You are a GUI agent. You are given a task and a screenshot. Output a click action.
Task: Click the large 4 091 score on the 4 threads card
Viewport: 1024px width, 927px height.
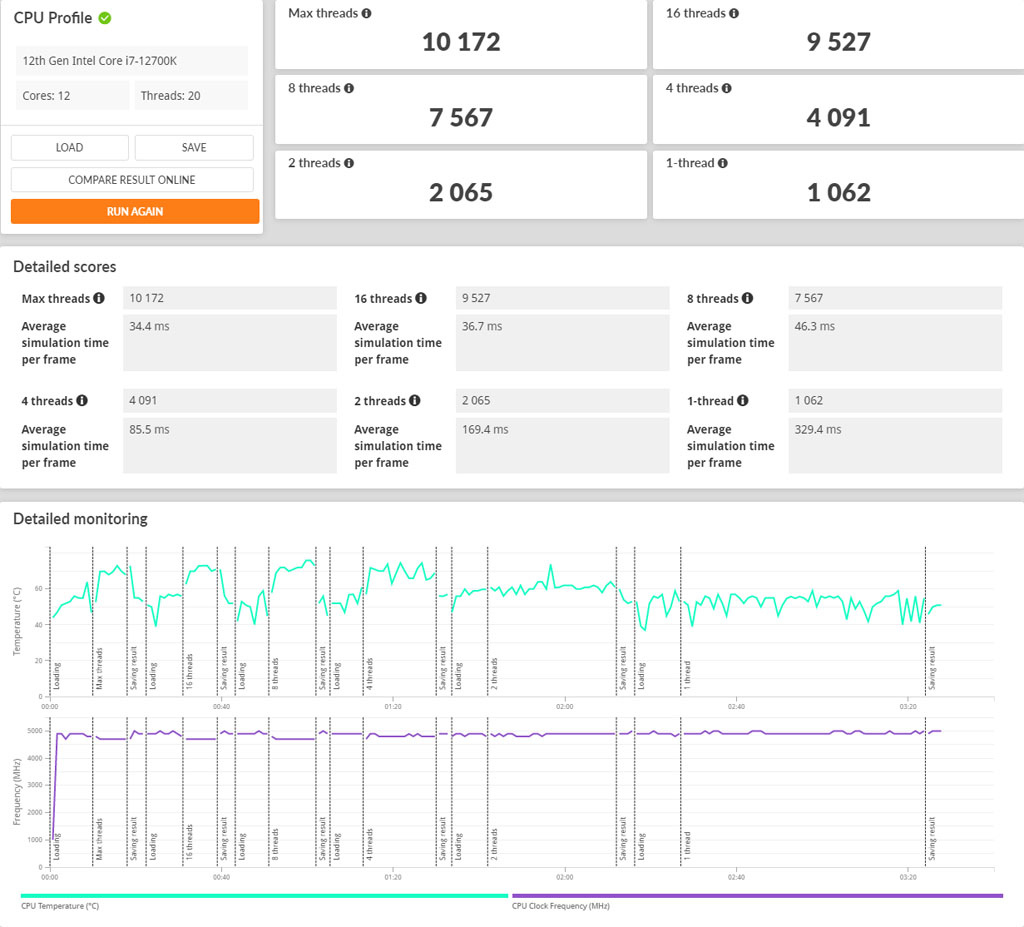839,118
